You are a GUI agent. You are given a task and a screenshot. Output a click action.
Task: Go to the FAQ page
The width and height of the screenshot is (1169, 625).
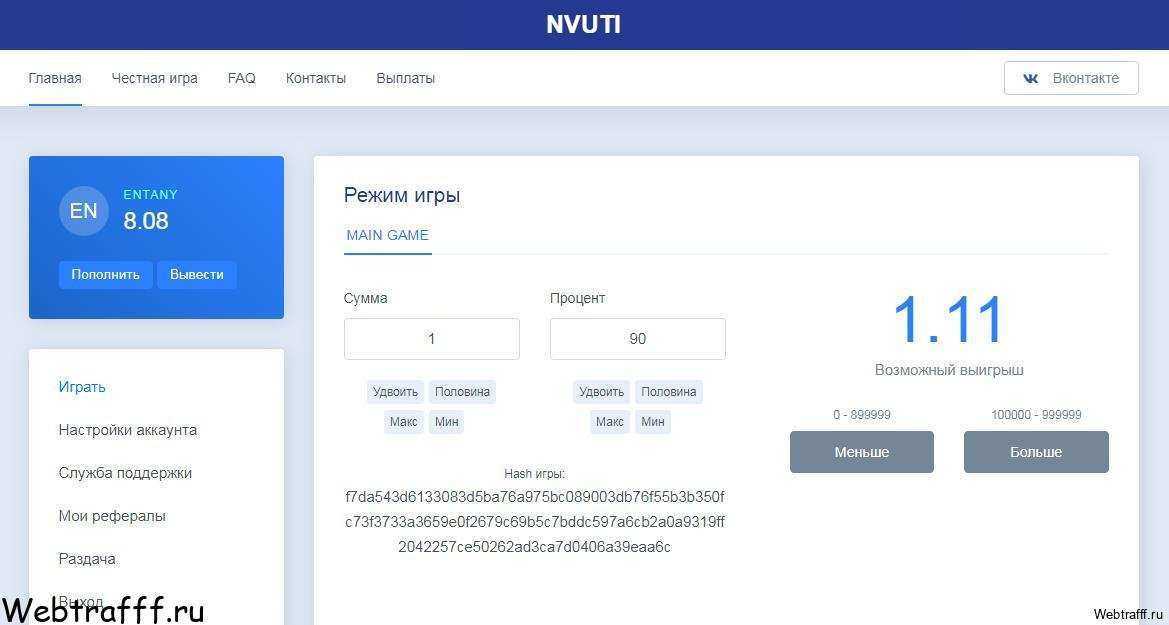click(x=242, y=78)
